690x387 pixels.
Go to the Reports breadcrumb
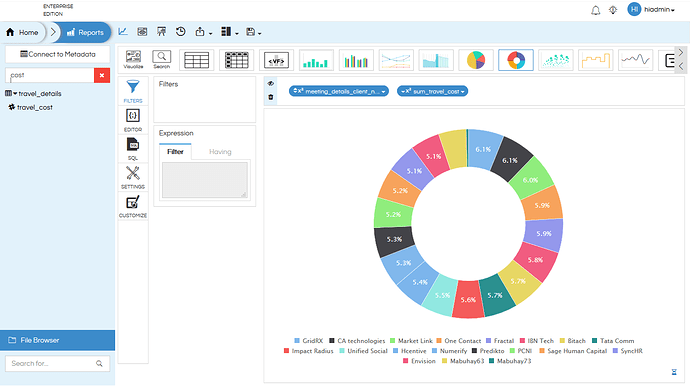(85, 32)
